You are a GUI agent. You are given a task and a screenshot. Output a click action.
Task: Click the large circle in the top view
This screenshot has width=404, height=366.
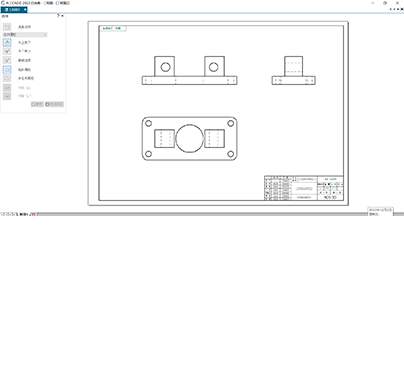pyautogui.click(x=189, y=138)
